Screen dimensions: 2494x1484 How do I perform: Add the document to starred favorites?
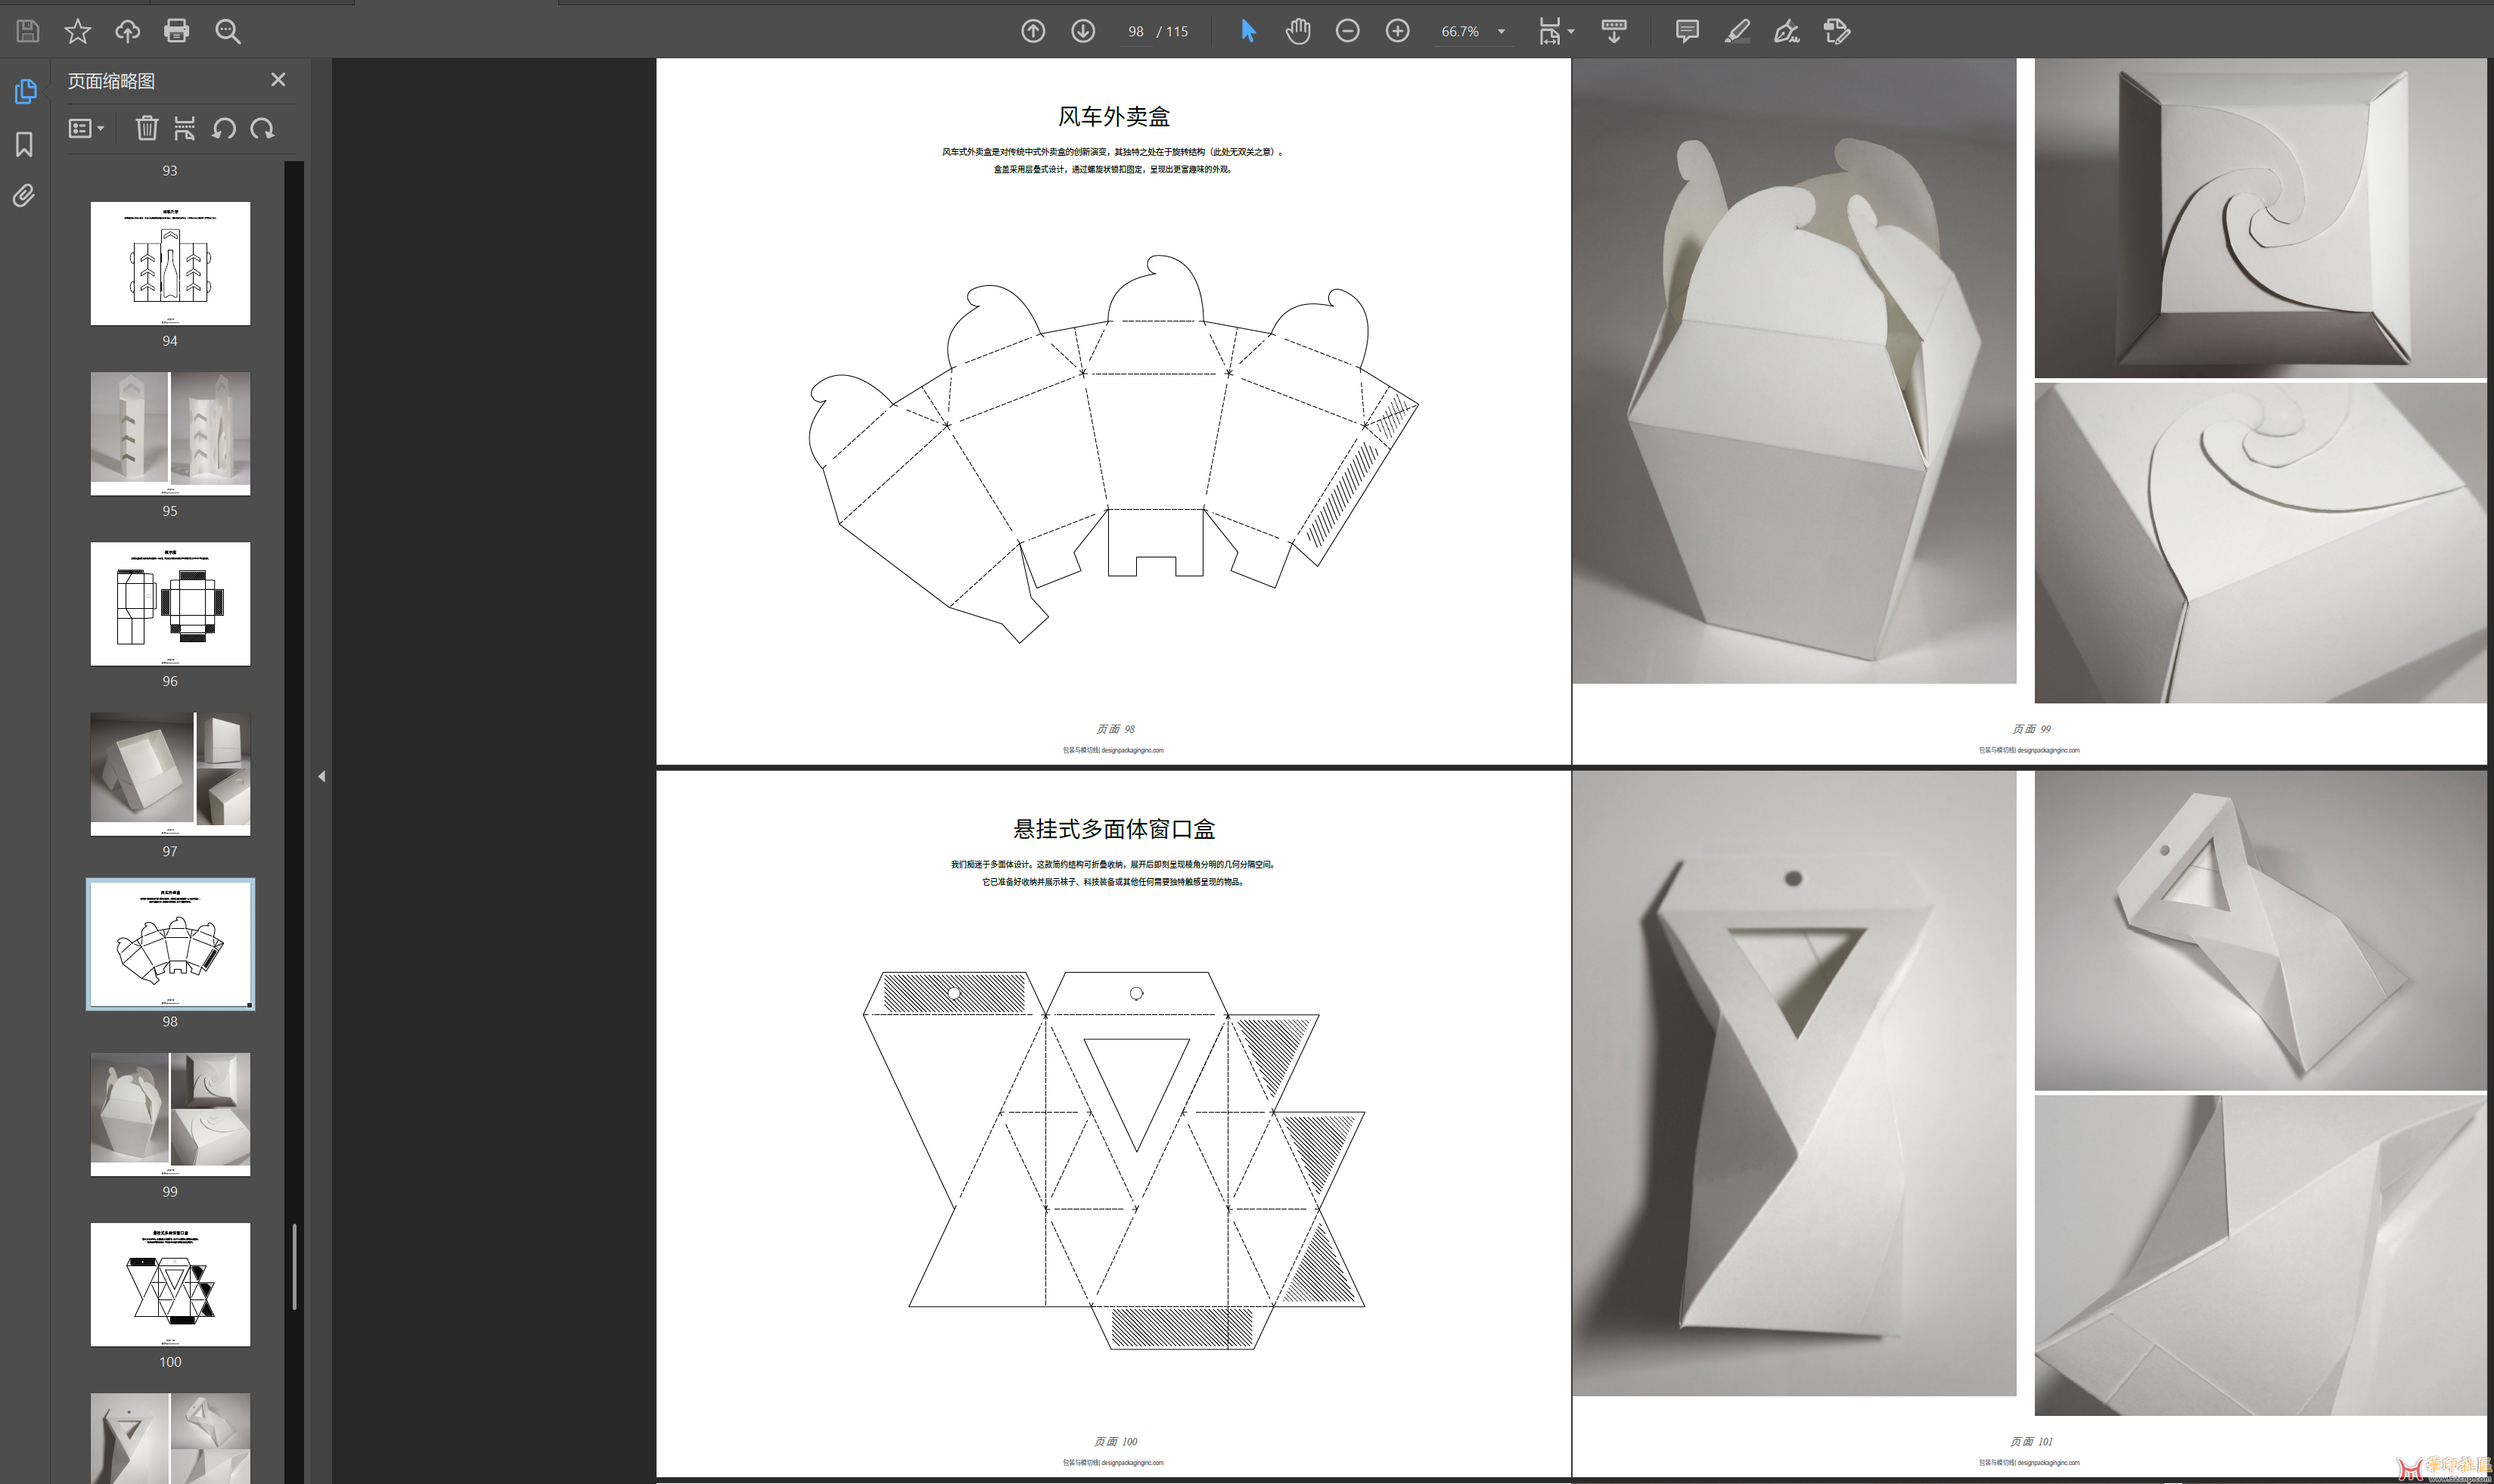(77, 31)
